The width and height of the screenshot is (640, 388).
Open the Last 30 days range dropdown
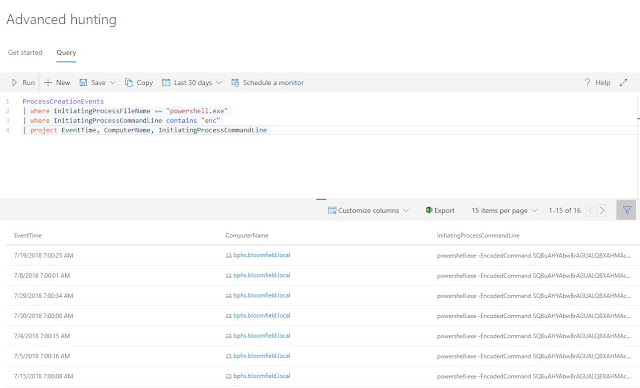tap(192, 83)
